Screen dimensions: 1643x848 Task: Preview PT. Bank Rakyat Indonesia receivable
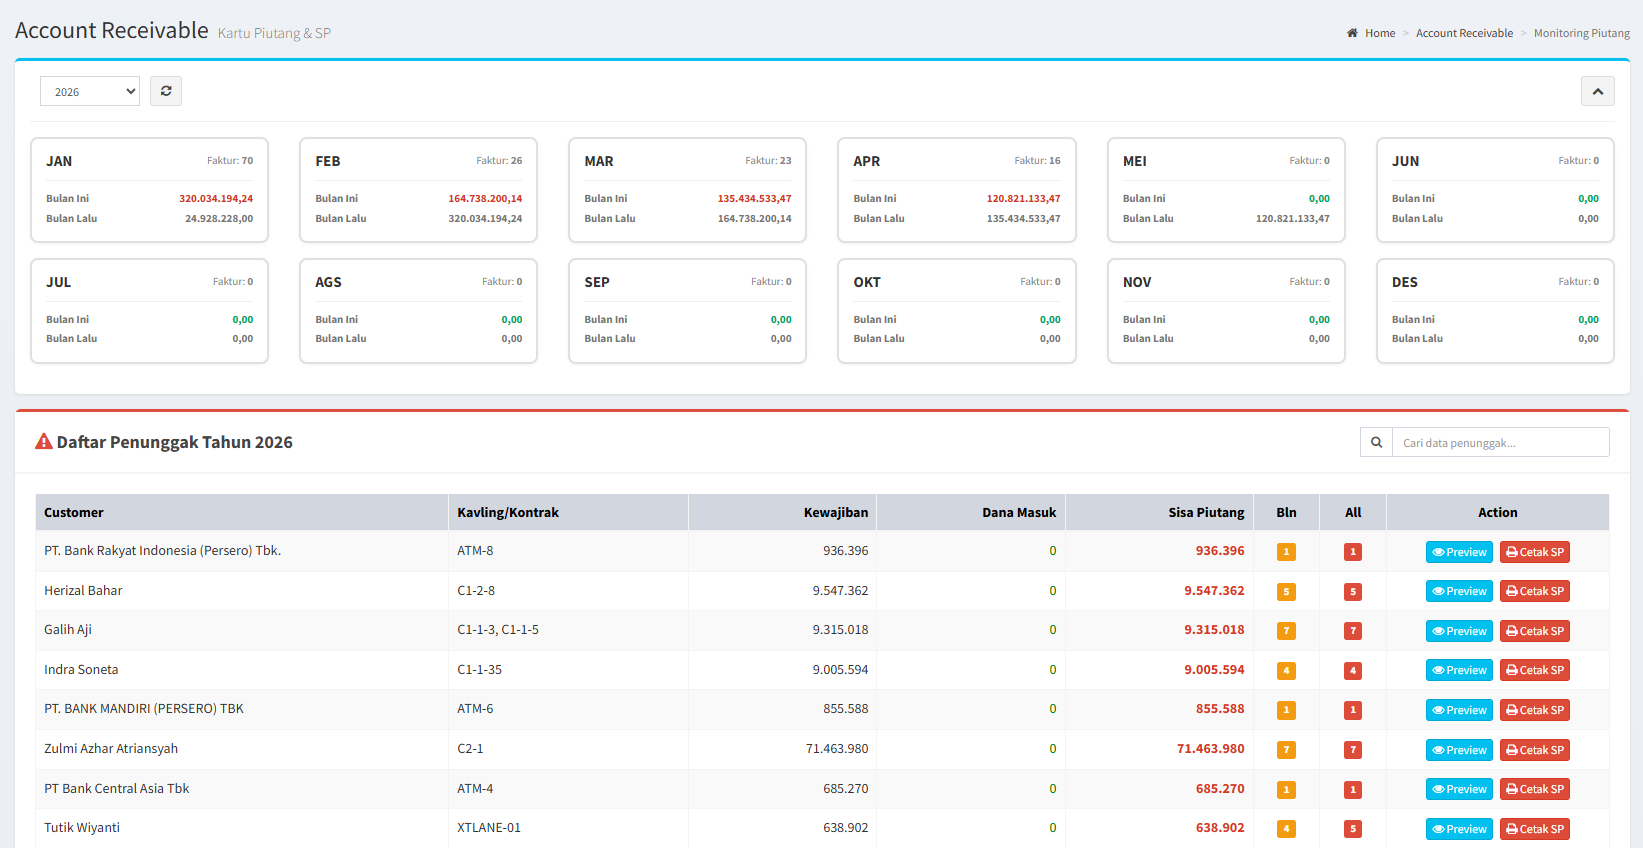click(x=1459, y=552)
